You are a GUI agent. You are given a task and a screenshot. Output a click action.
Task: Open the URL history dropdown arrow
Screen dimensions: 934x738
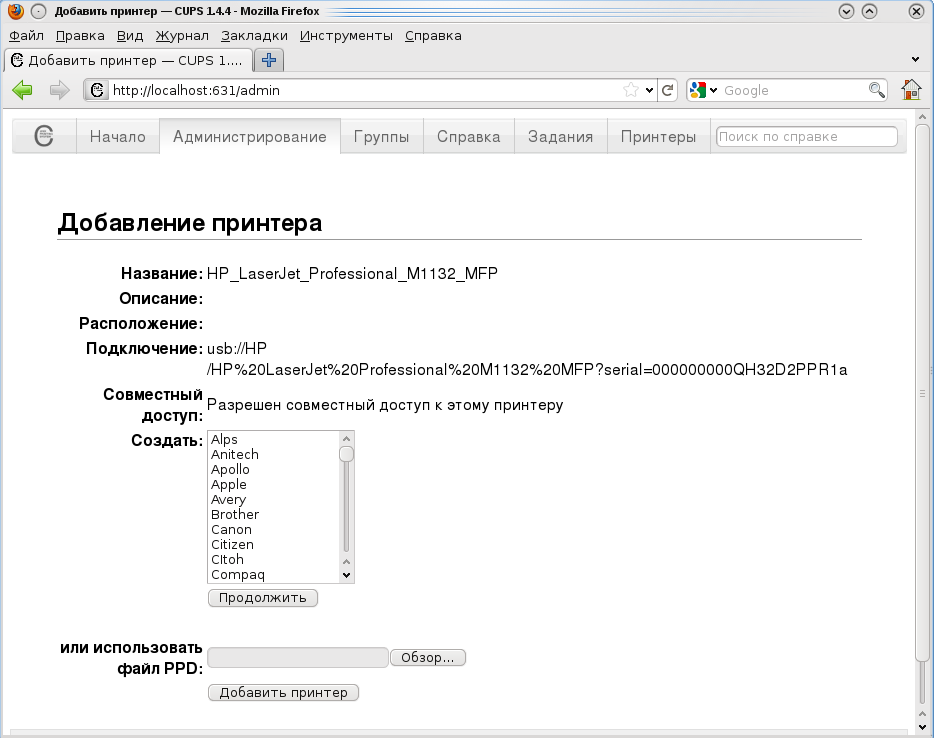[x=650, y=91]
